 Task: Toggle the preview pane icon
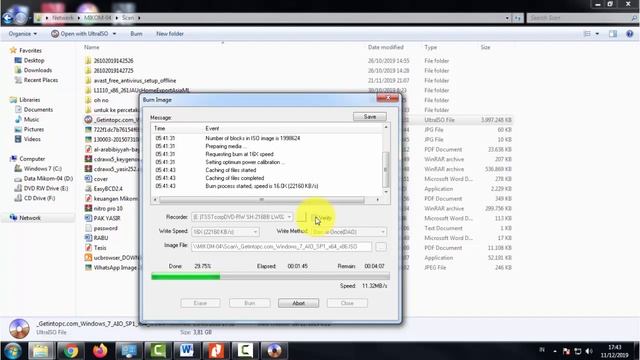click(x=613, y=34)
